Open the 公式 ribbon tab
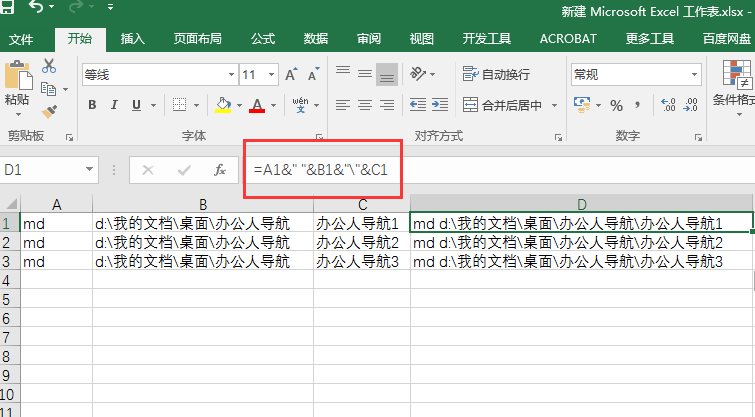Screen dimensions: 755x417 262,39
